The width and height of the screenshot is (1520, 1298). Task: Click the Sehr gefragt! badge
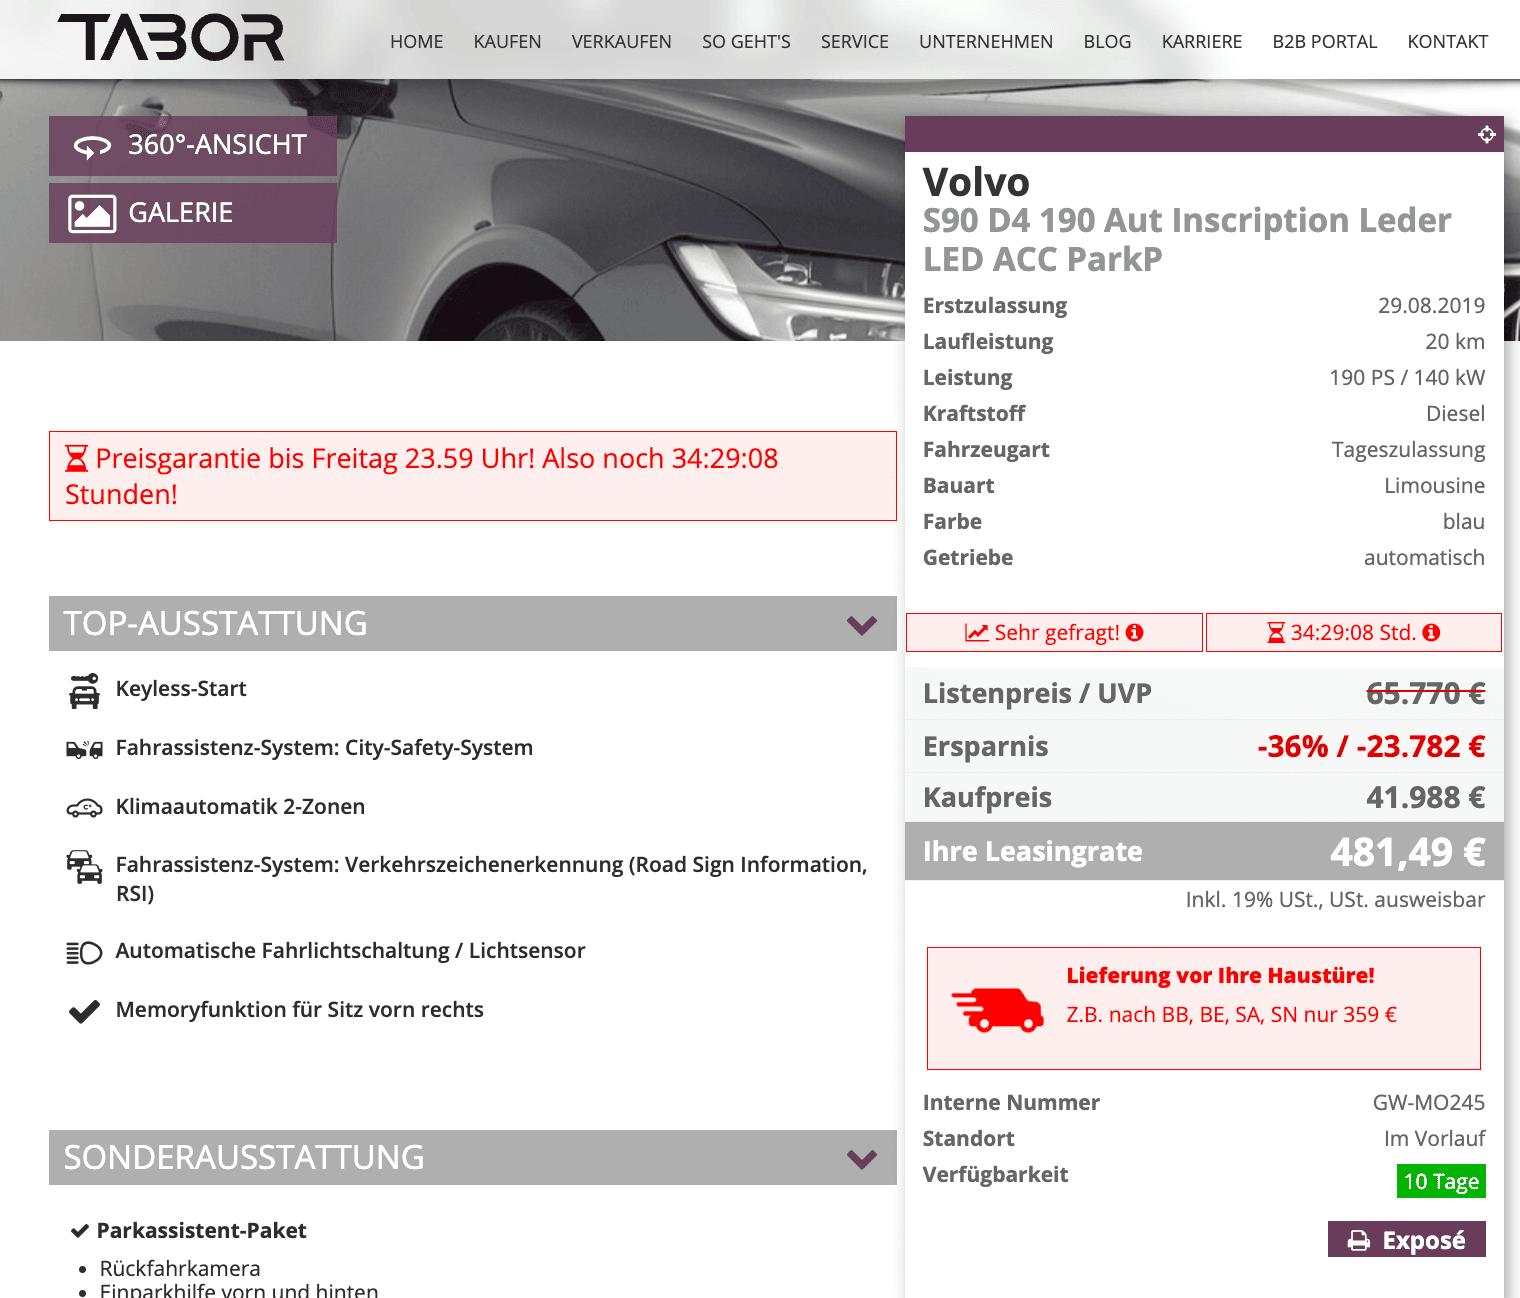(1054, 632)
